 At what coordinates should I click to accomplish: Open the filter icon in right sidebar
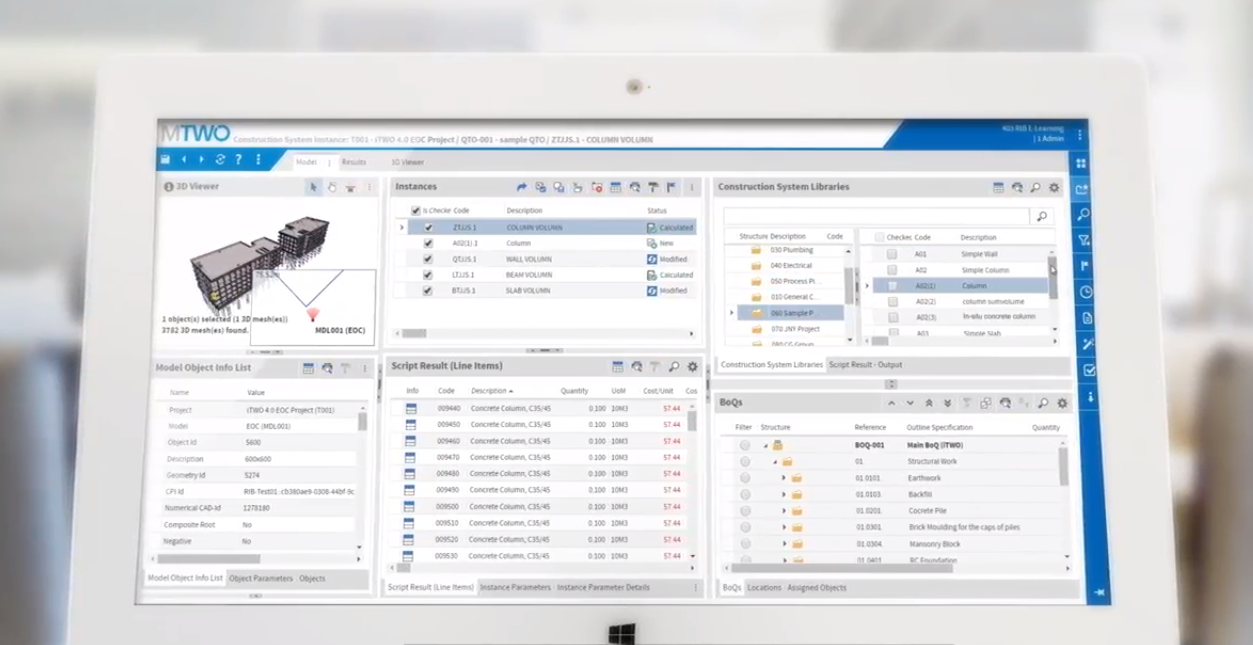click(1083, 240)
